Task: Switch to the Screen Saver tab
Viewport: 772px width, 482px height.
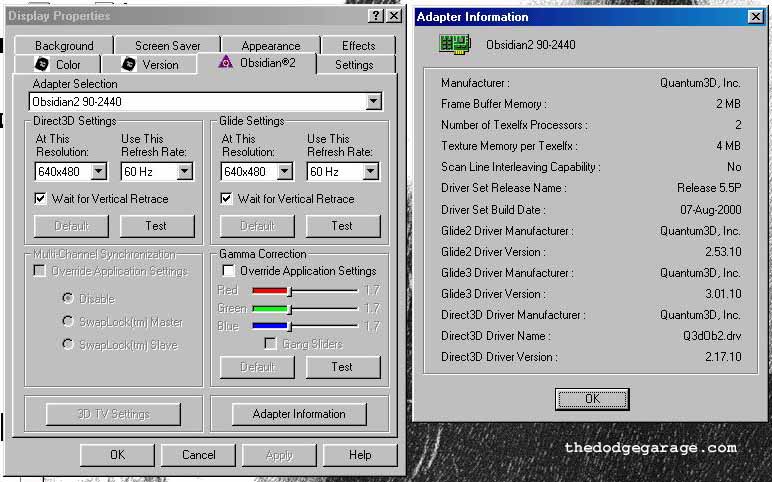Action: pos(167,46)
